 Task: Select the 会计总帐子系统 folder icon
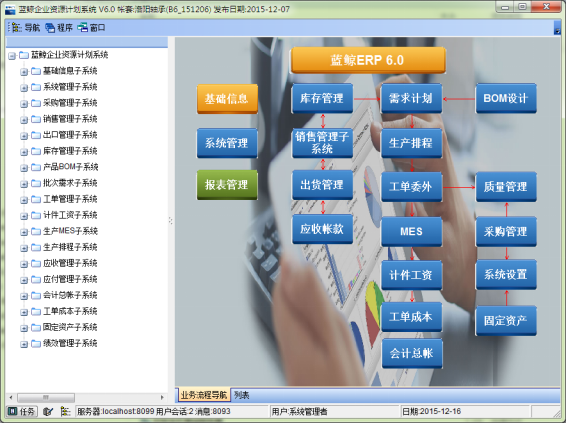point(36,295)
